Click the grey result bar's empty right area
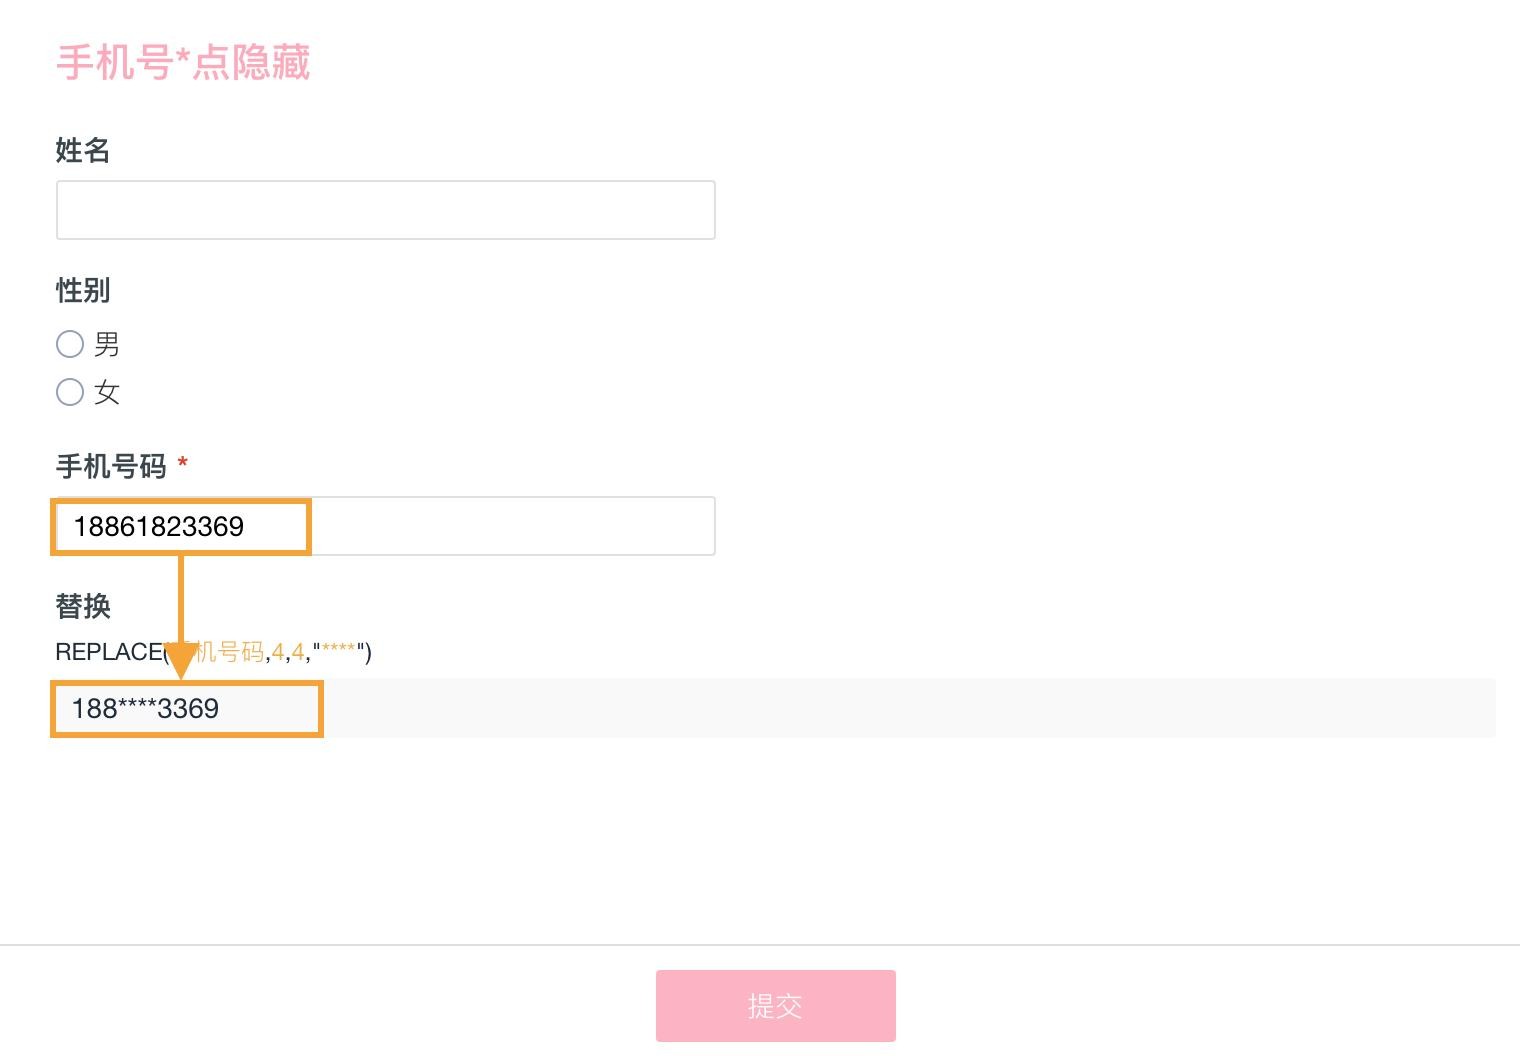Screen dimensions: 1520x1056 (x=900, y=709)
